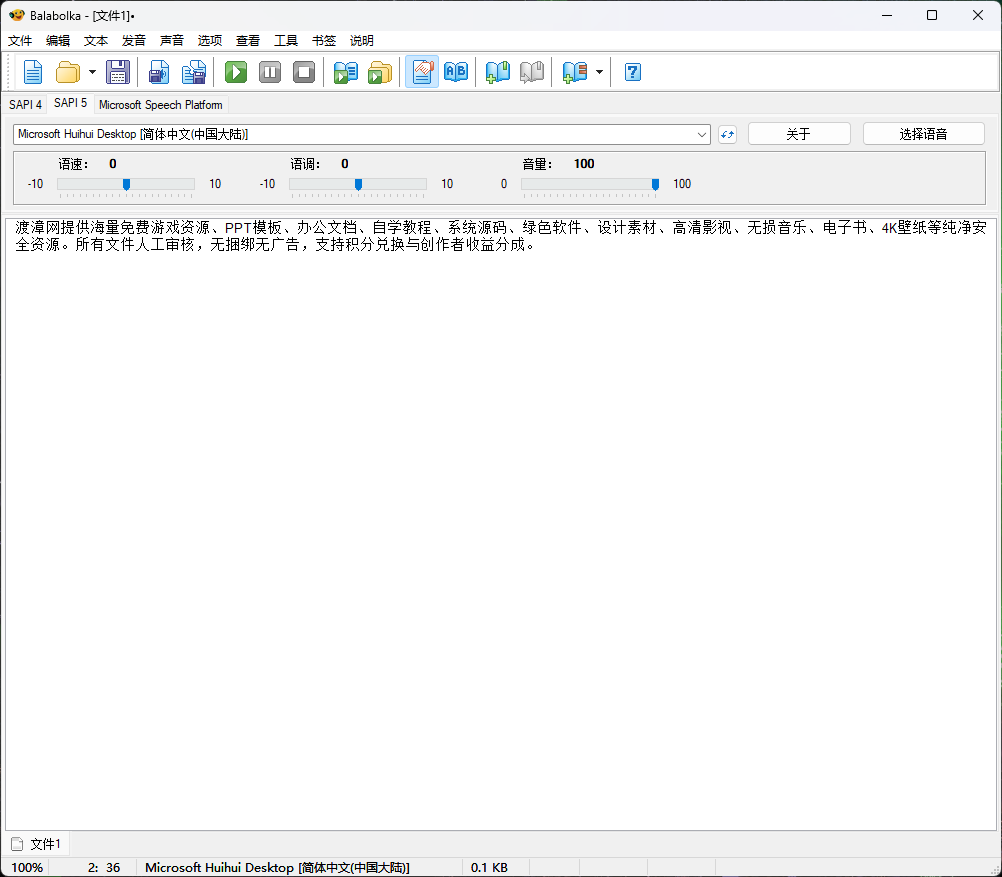
Task: Switch to the SAPI 4 tab
Action: point(25,105)
